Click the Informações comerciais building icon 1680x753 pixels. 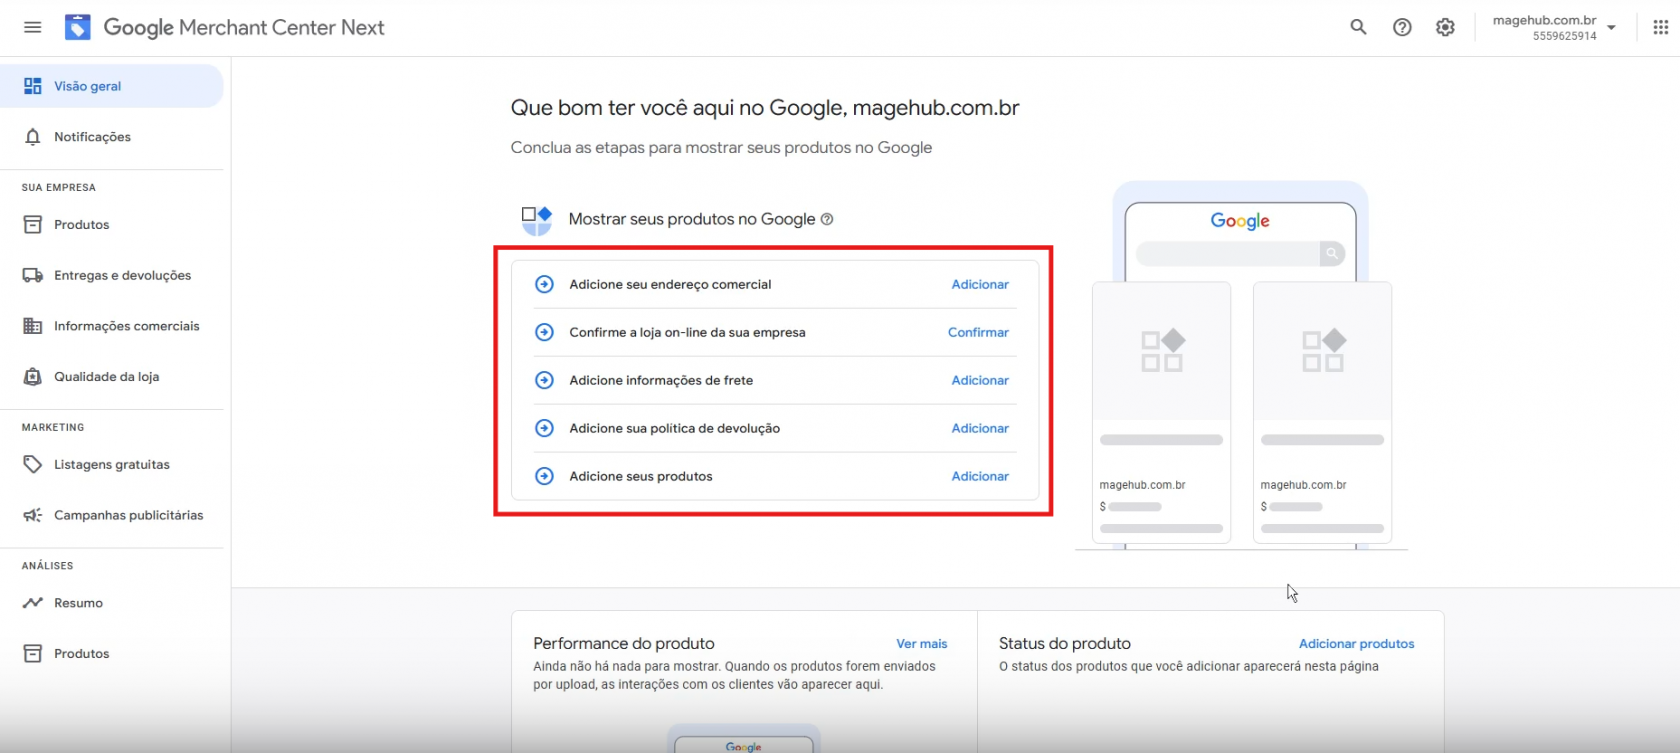33,326
